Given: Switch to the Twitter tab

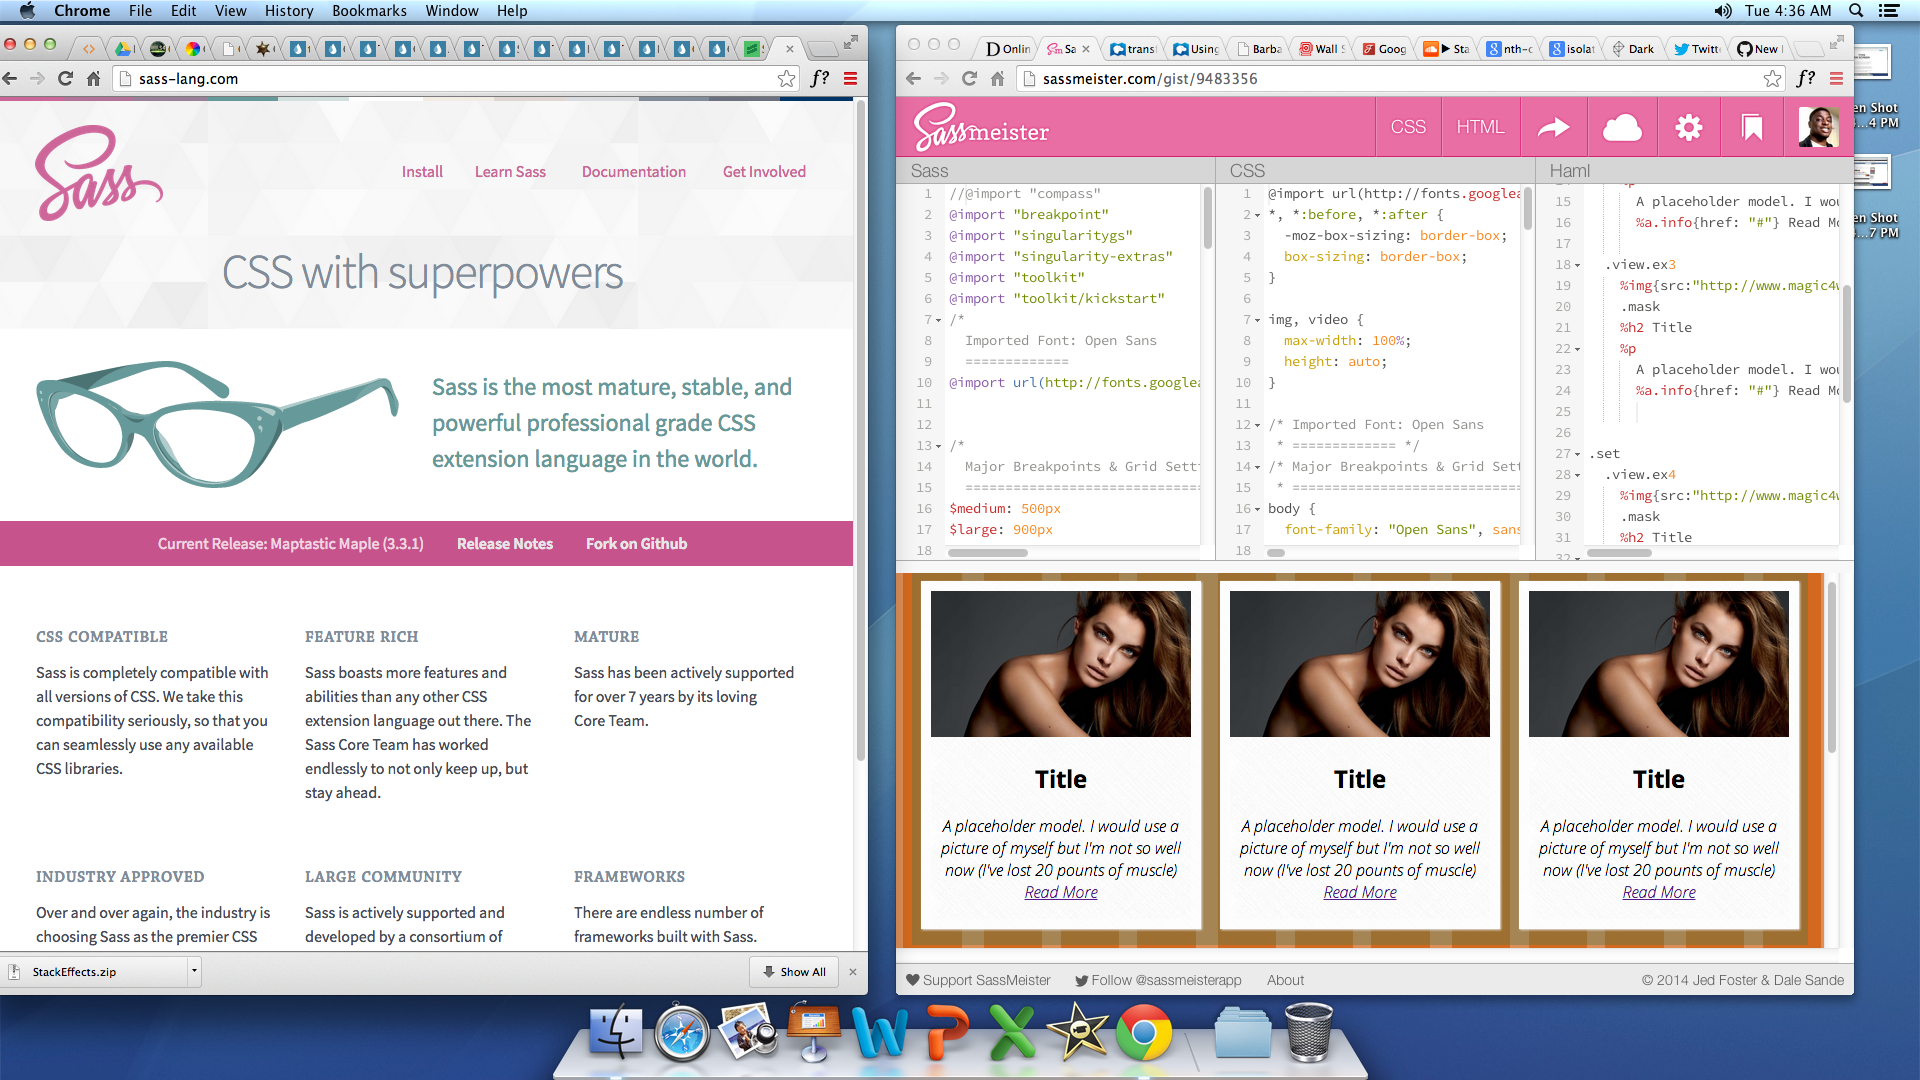Looking at the screenshot, I should [1696, 48].
